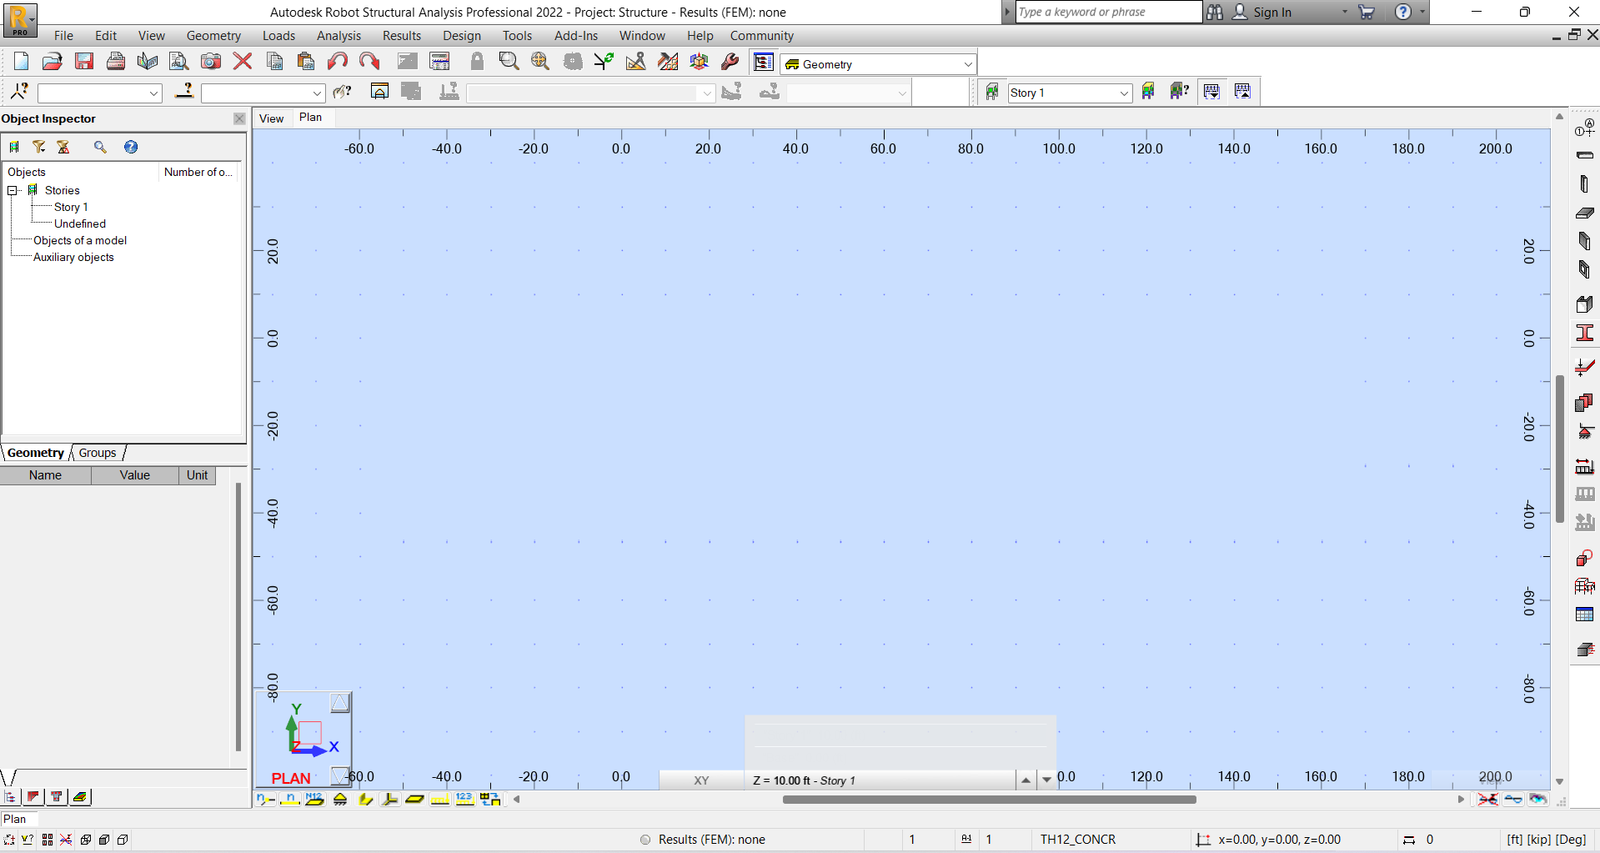Click the node selection query icon

pos(19,91)
